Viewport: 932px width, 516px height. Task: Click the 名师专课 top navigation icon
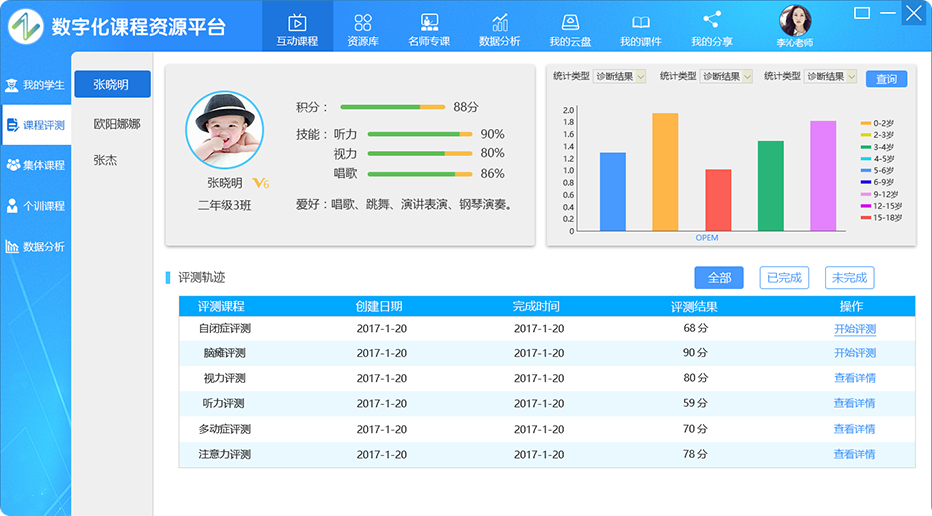pyautogui.click(x=429, y=23)
